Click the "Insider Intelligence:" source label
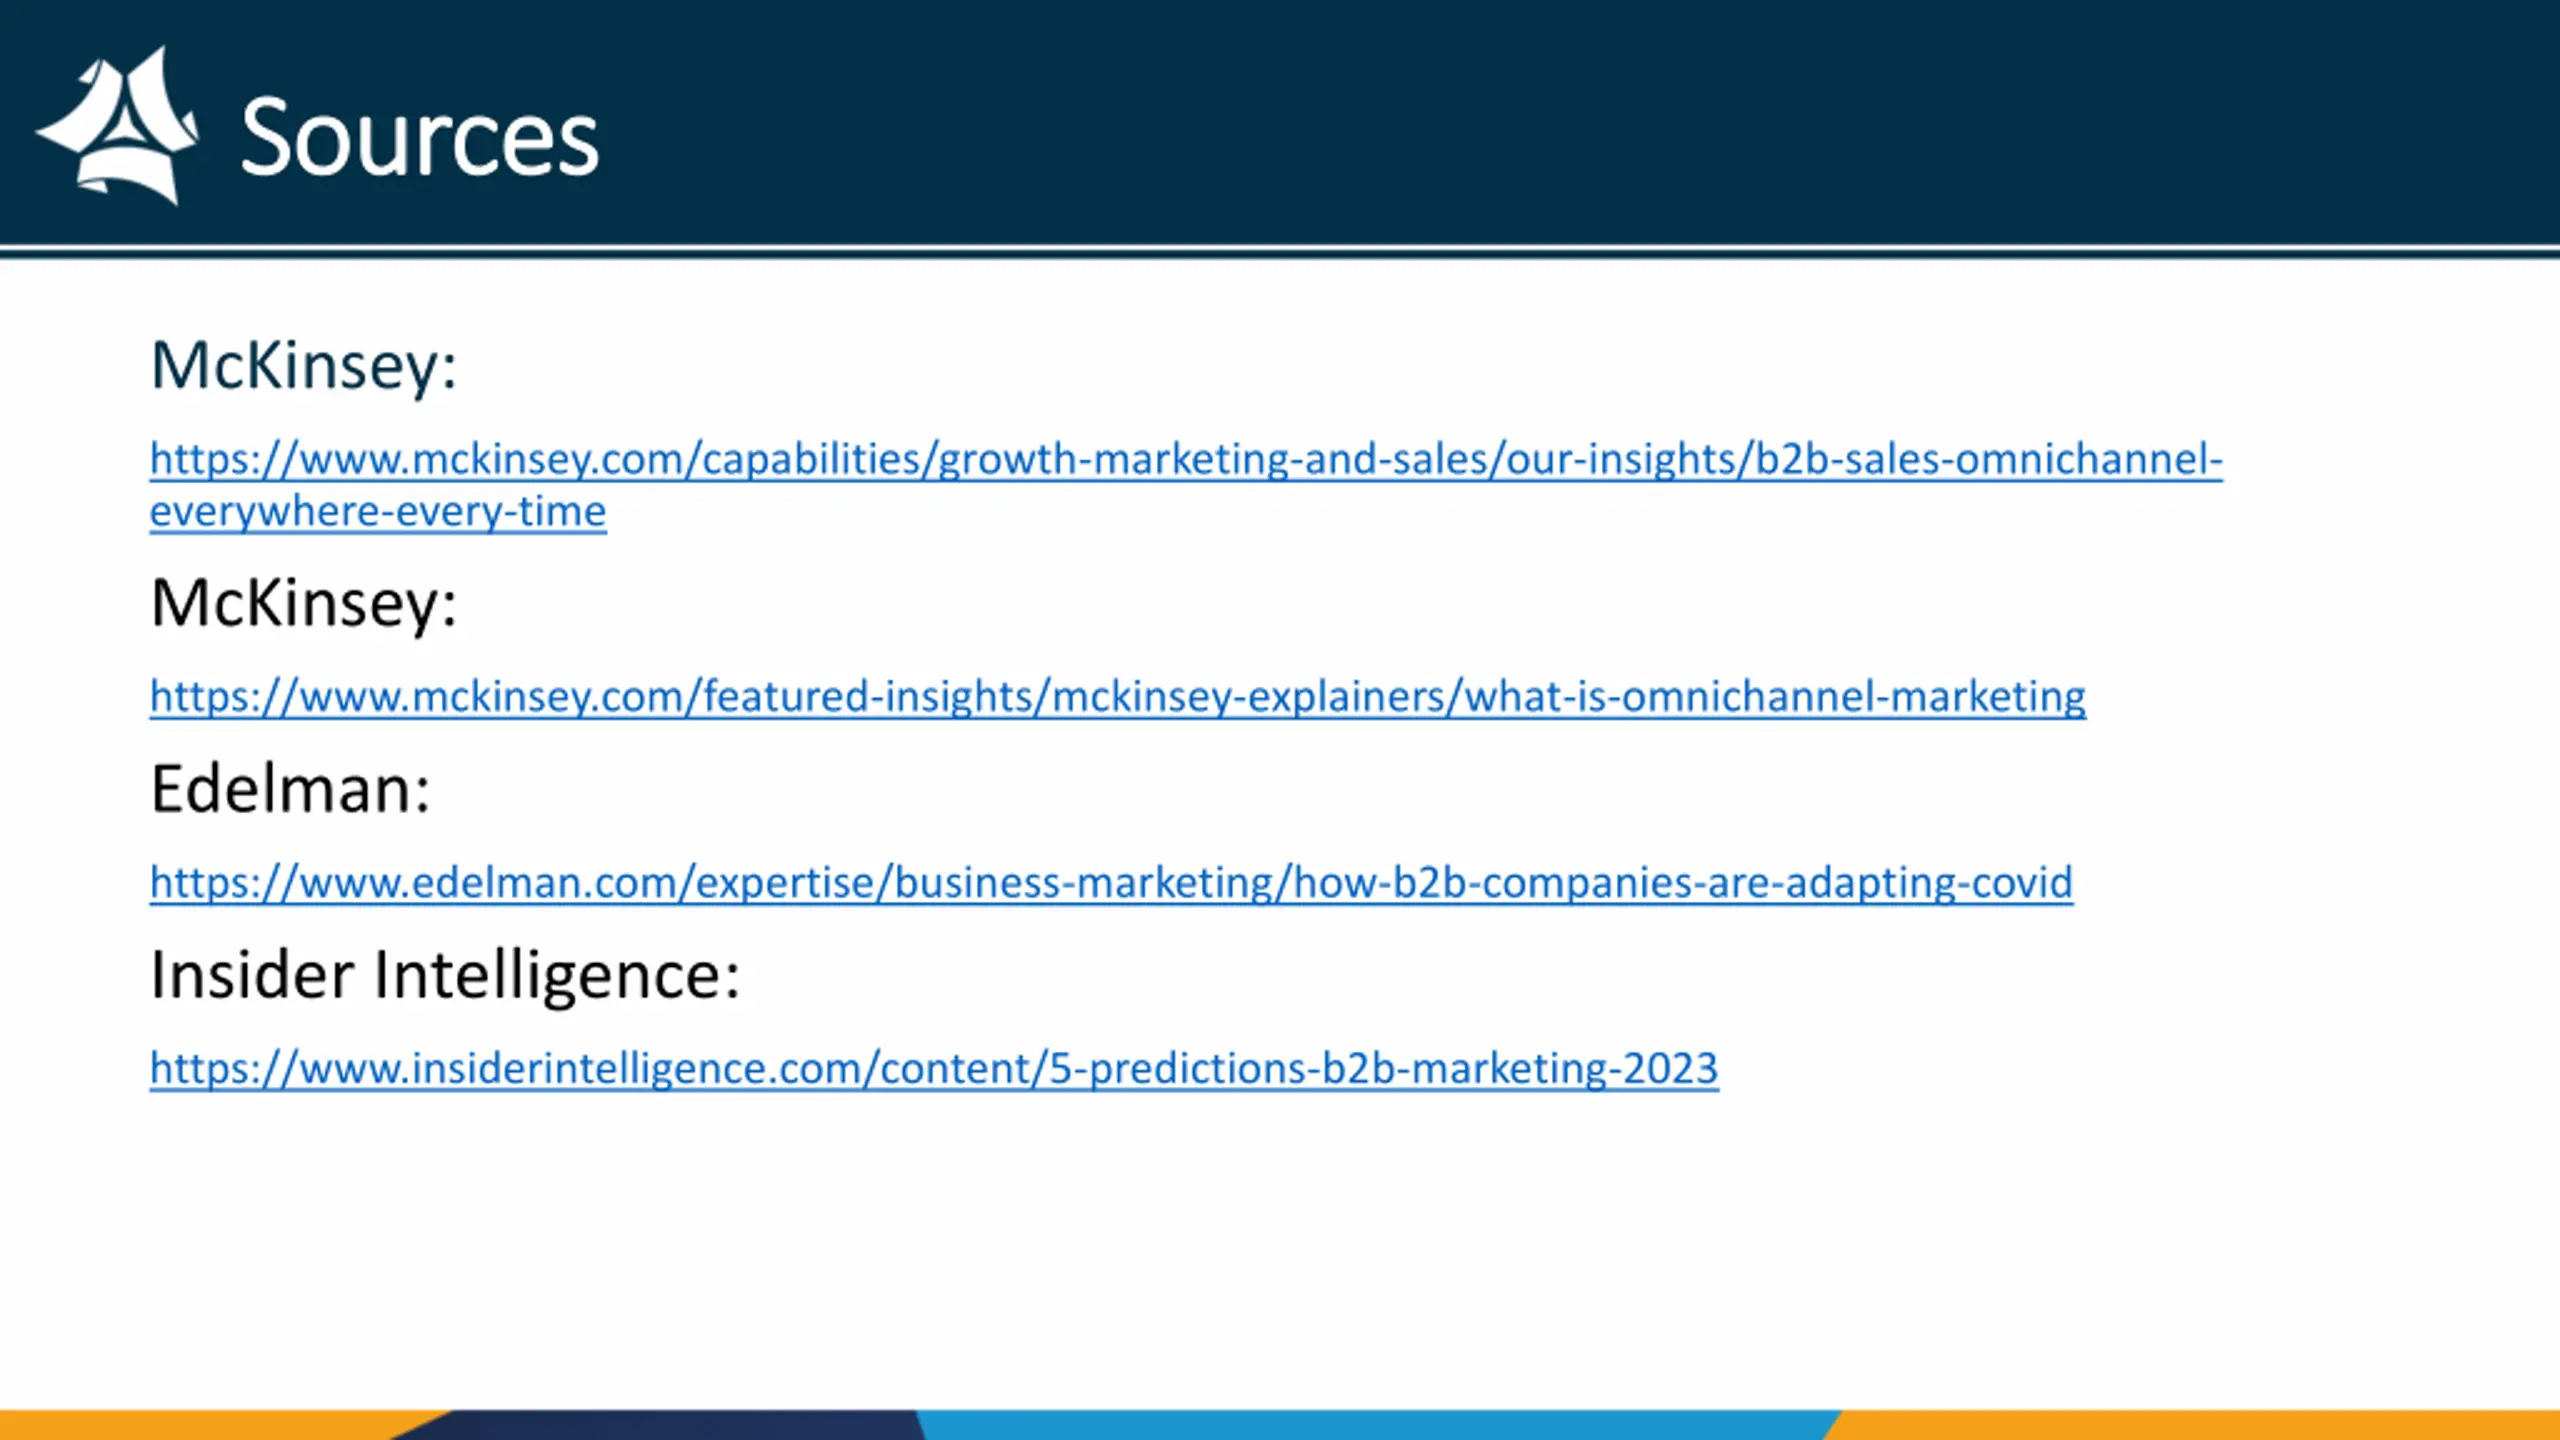The image size is (2560, 1440). (x=445, y=975)
